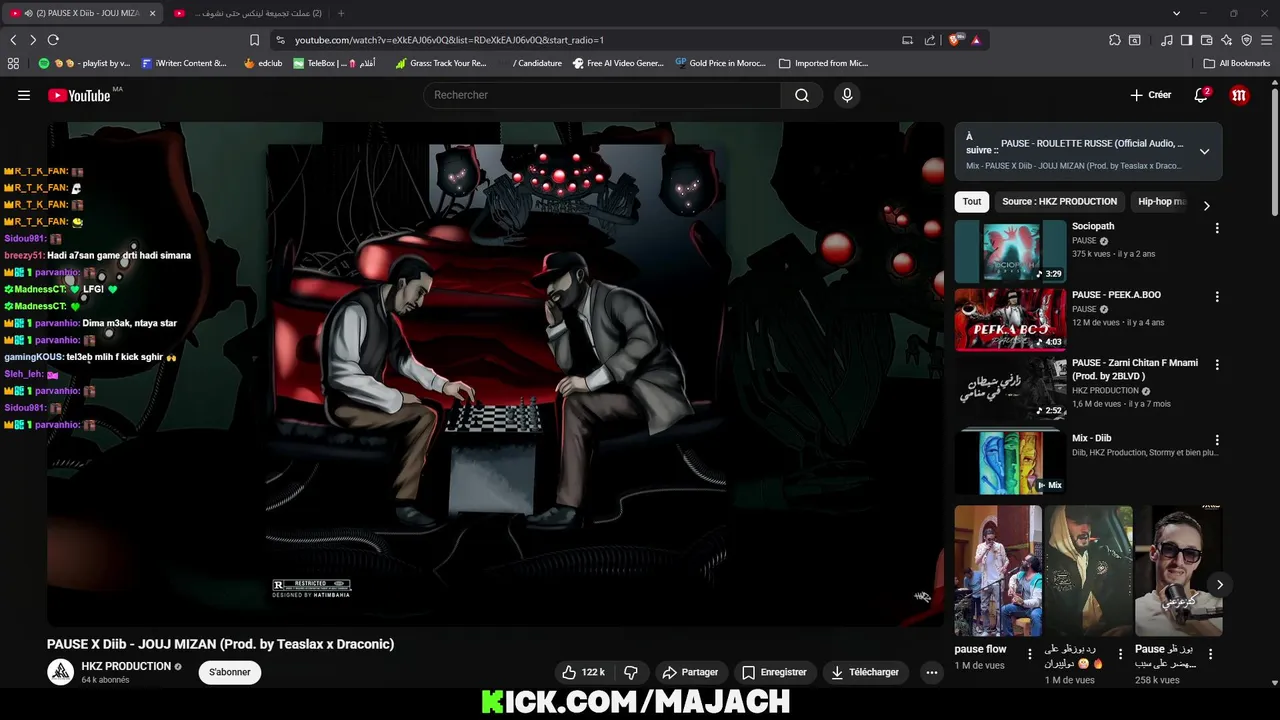Open the Brave Wallet icon
Screen dimensions: 1280x720
tap(1206, 40)
